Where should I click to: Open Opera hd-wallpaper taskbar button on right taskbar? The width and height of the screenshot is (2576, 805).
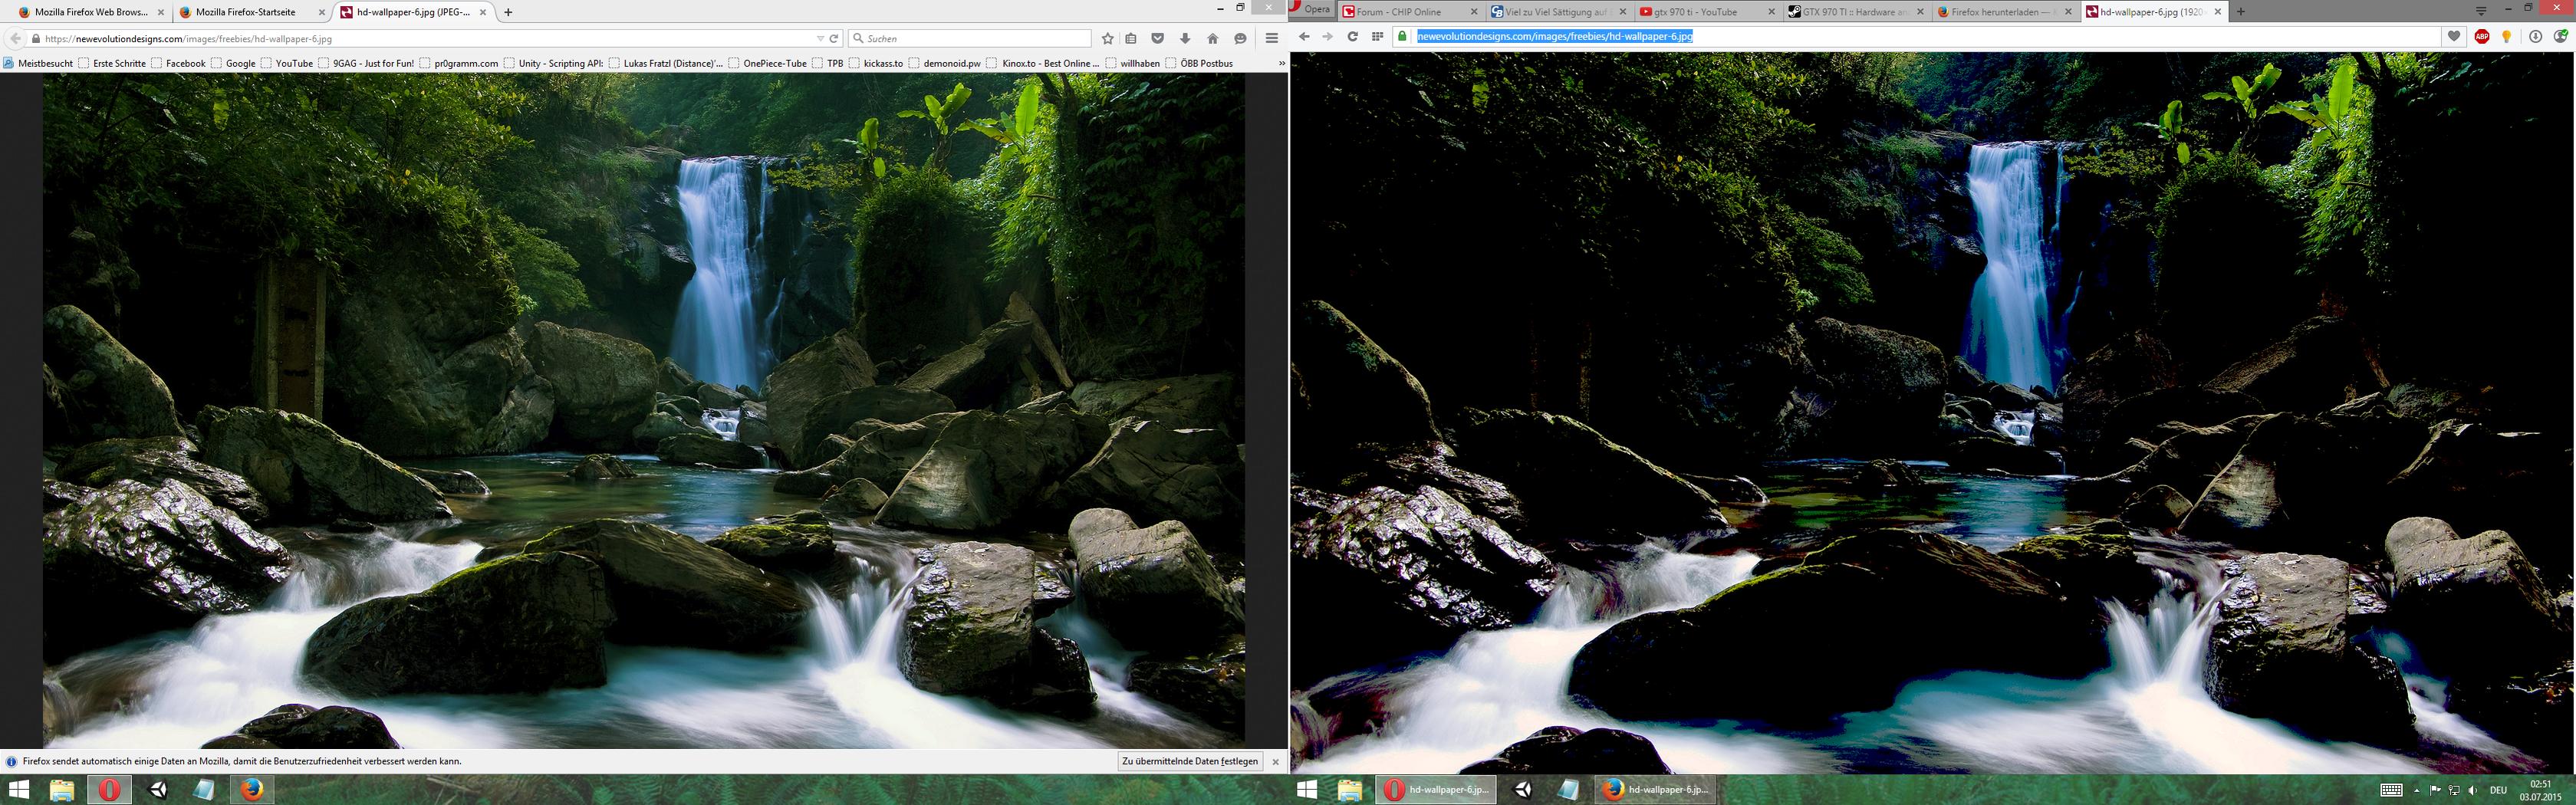(x=1437, y=790)
